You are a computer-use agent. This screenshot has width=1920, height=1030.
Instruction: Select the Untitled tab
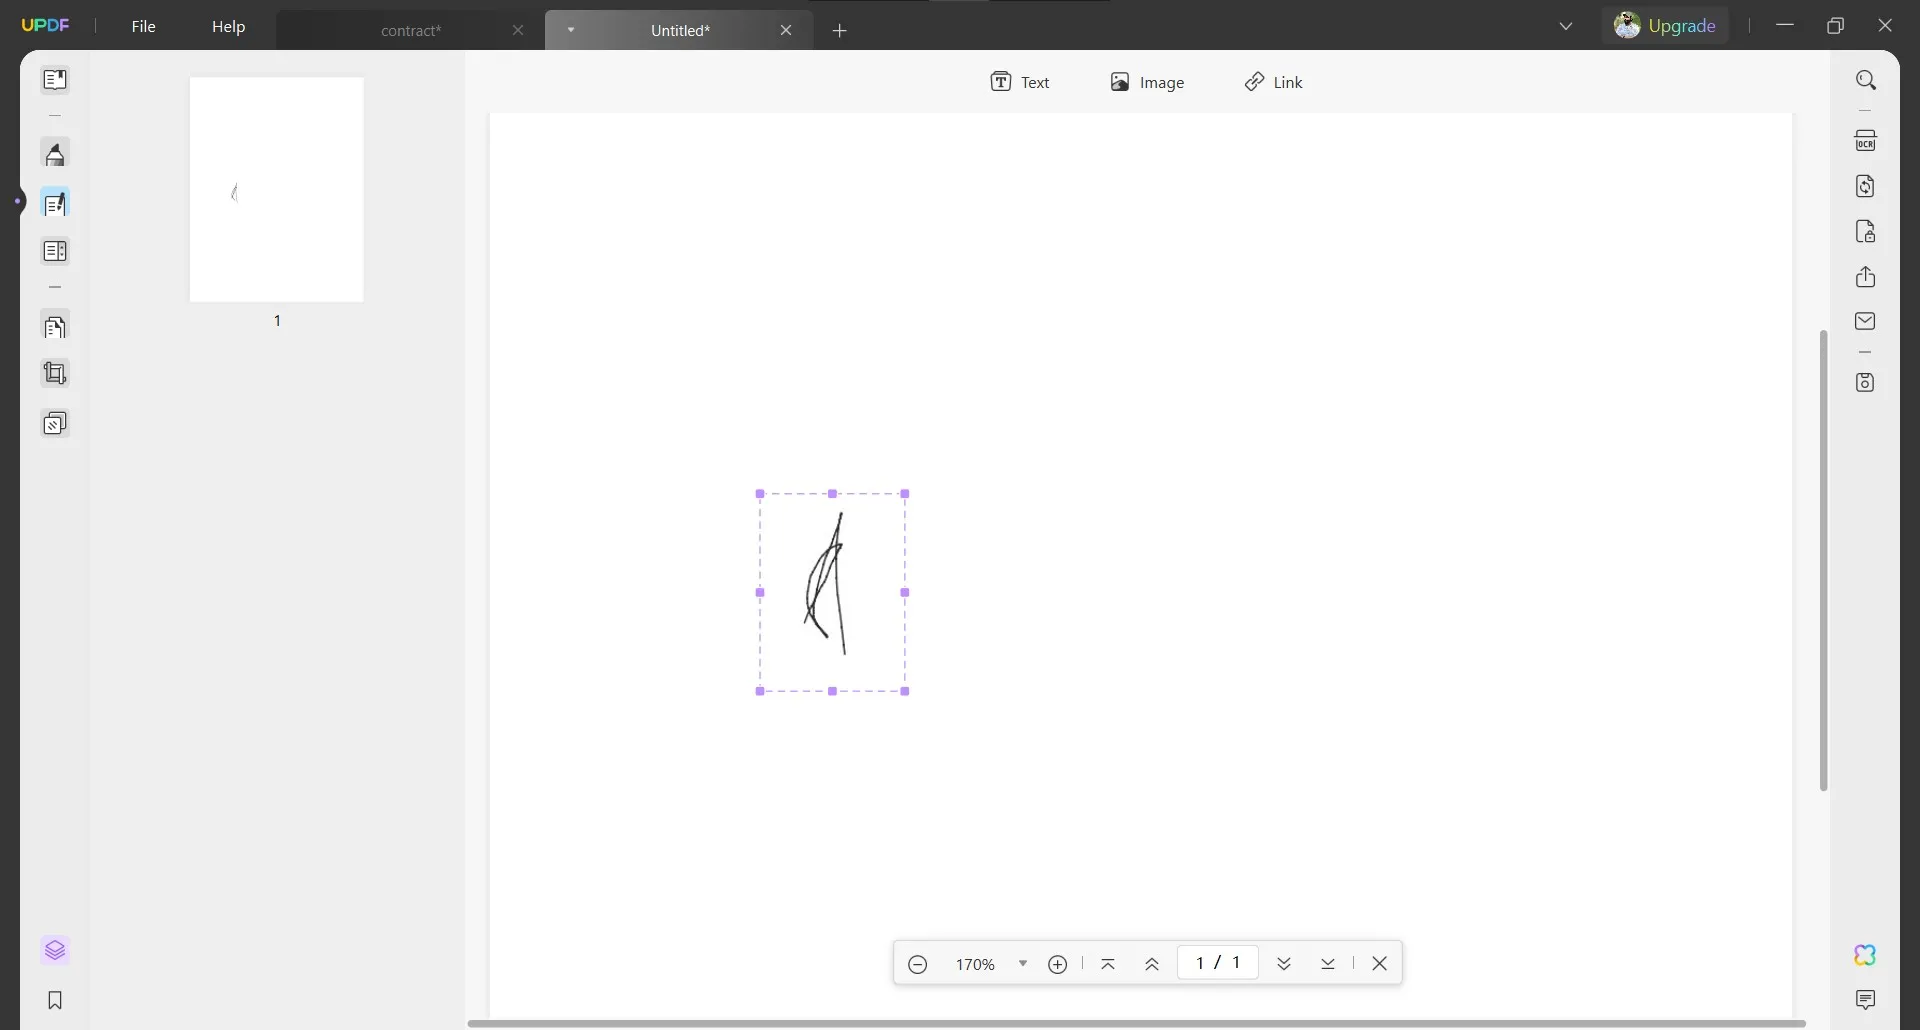tap(680, 31)
